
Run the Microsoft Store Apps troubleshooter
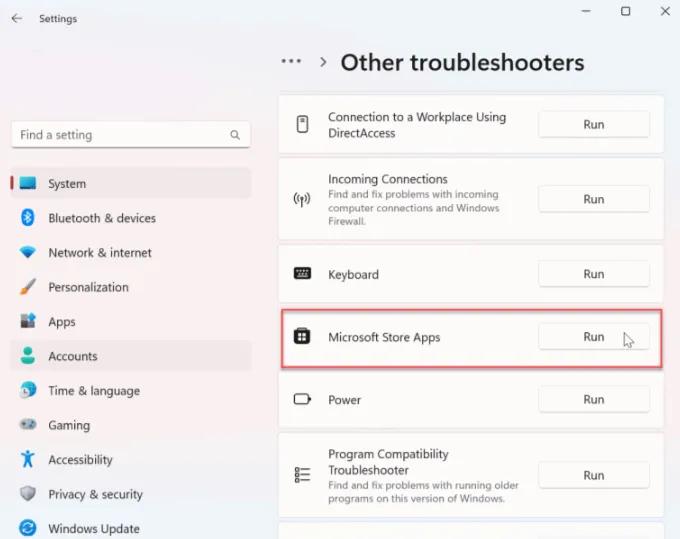(x=593, y=337)
